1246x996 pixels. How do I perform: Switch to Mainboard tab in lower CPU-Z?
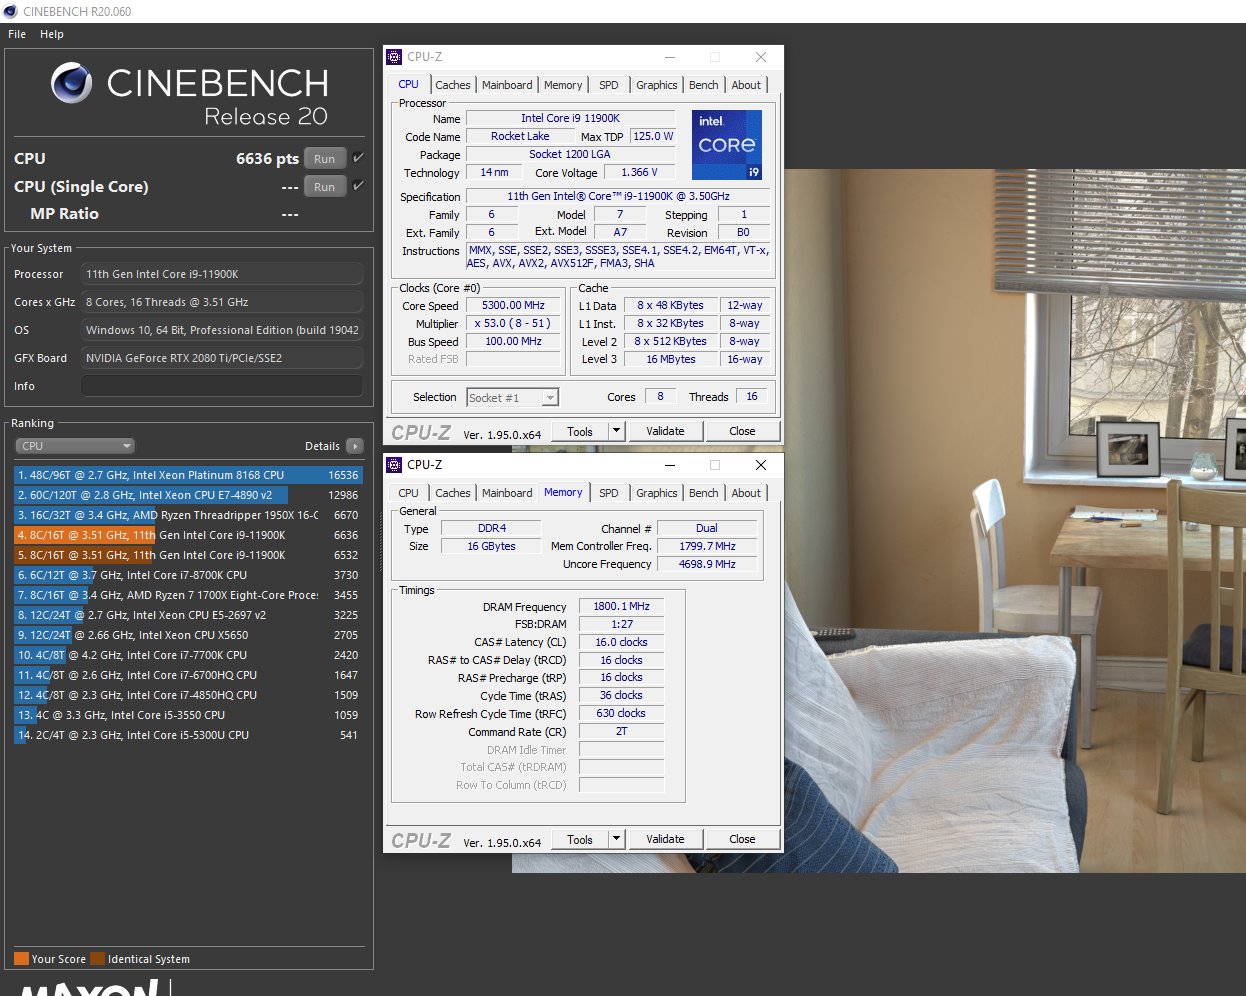pos(507,493)
